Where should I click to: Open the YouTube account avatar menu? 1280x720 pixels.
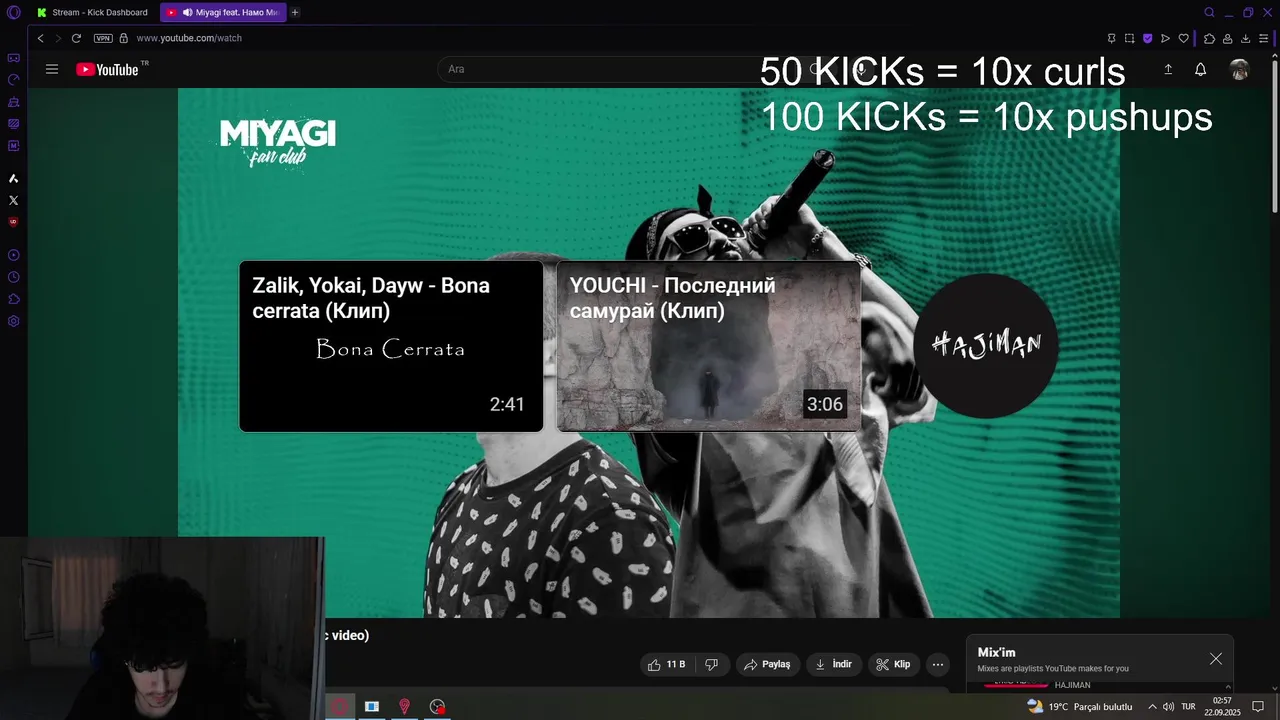coord(1239,69)
